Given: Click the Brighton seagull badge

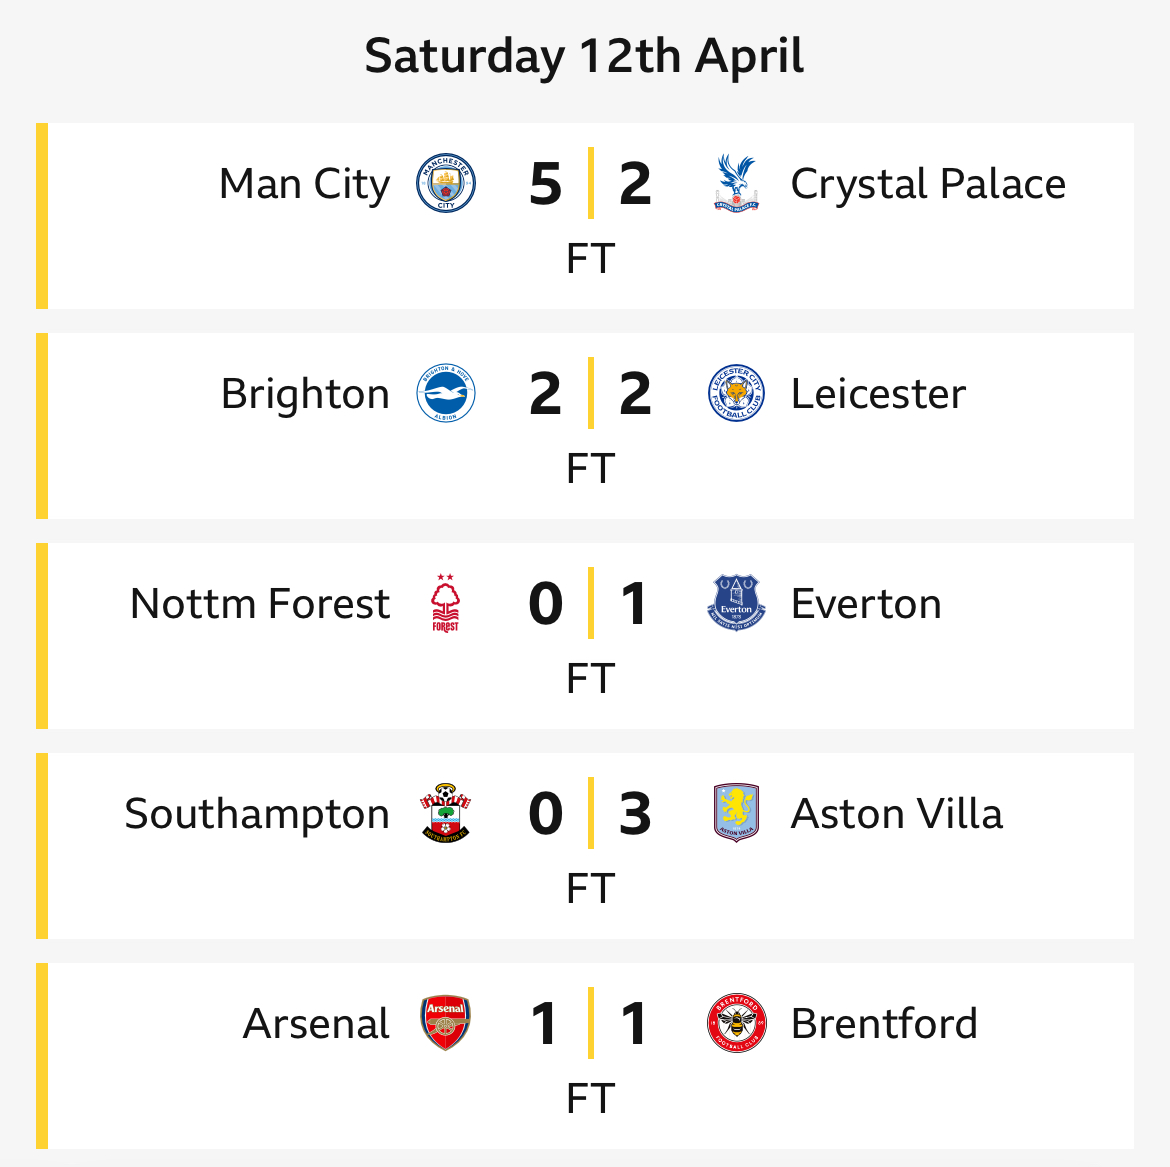Looking at the screenshot, I should click(445, 393).
